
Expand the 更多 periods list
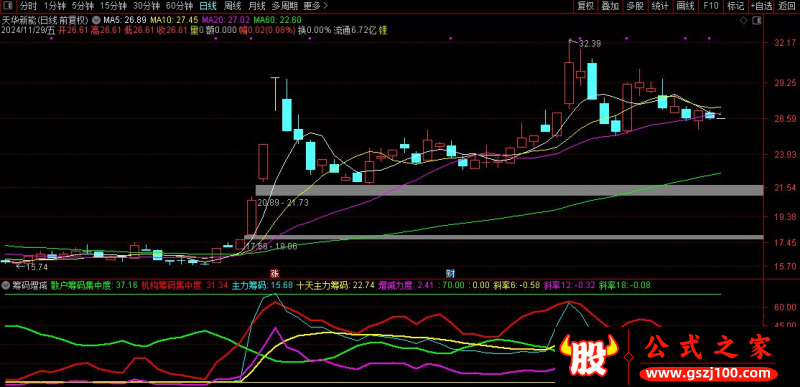pos(314,6)
